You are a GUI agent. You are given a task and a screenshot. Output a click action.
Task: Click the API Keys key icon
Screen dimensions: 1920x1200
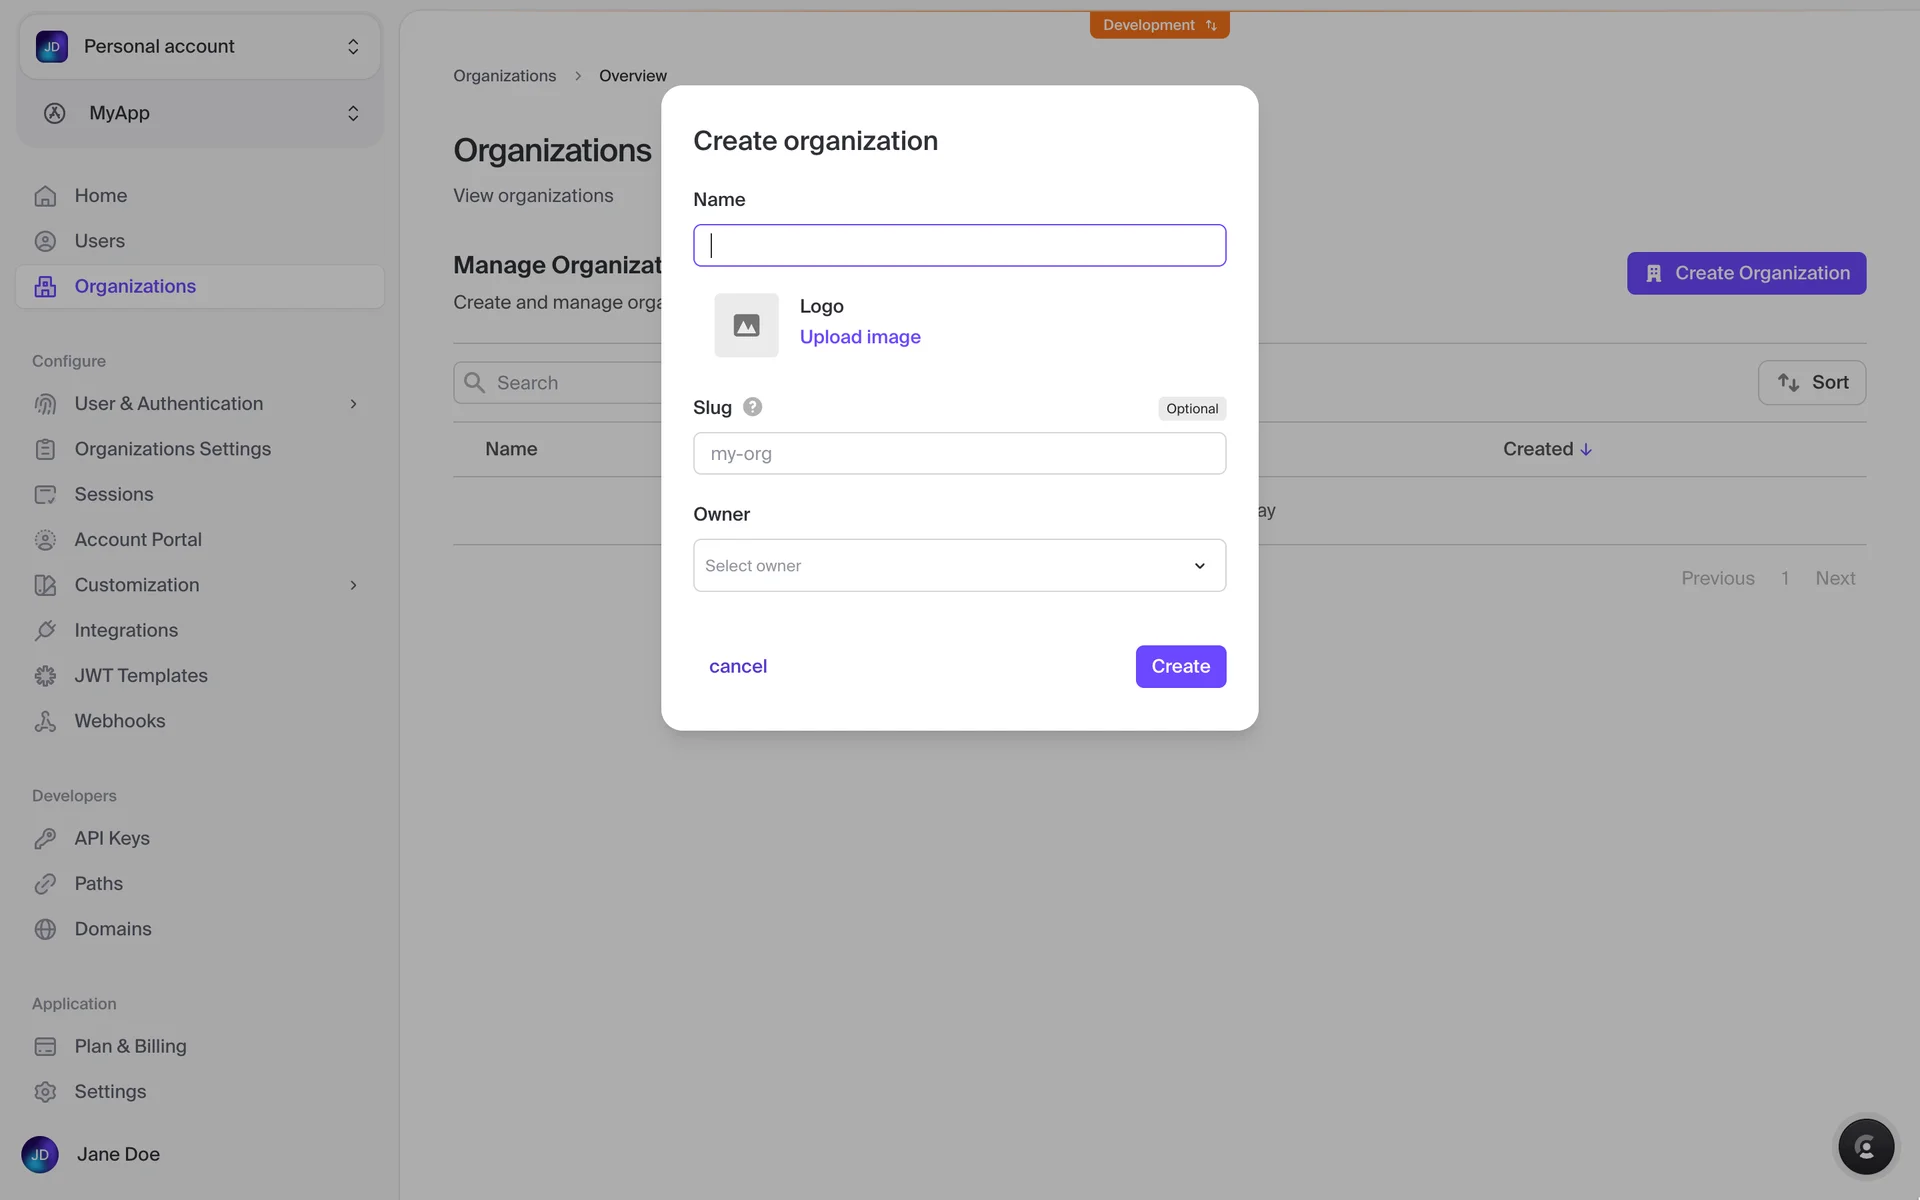point(45,839)
